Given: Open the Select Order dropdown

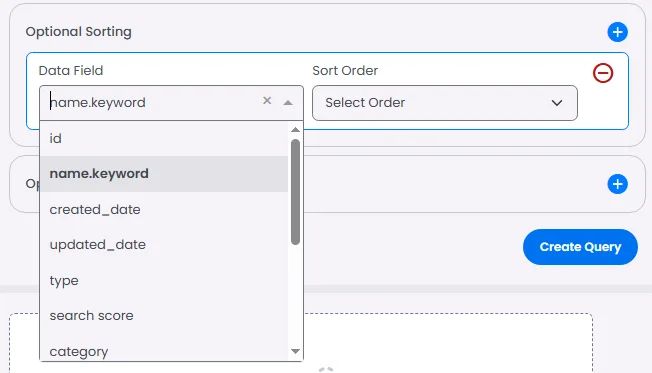Looking at the screenshot, I should [445, 103].
